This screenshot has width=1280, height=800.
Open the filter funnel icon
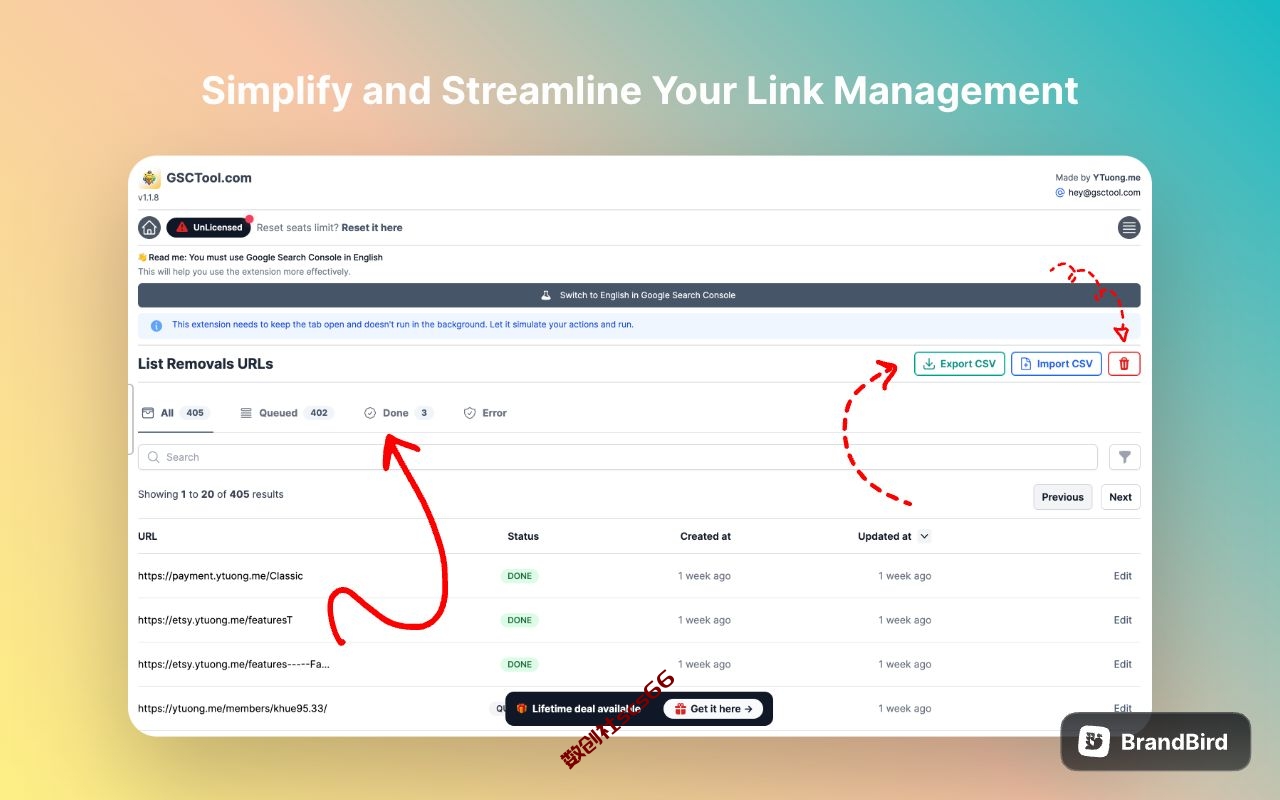pyautogui.click(x=1125, y=457)
